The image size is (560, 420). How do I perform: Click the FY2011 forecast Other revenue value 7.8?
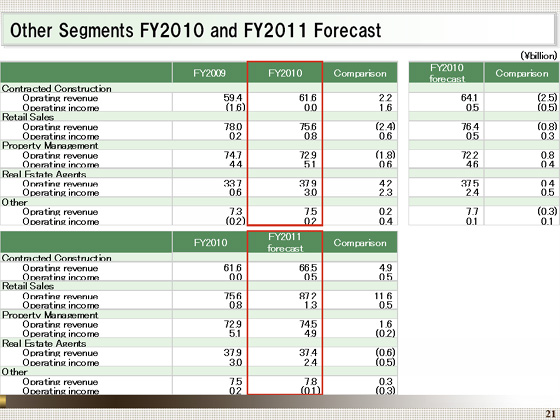pos(311,381)
